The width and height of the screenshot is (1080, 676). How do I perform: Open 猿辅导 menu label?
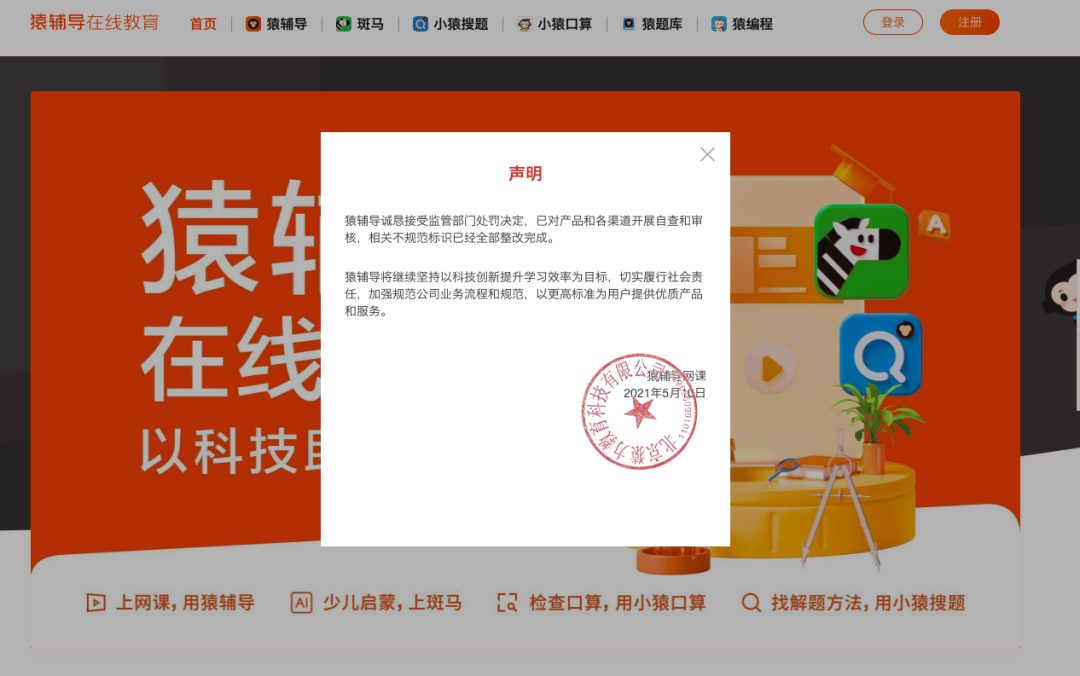click(x=287, y=24)
